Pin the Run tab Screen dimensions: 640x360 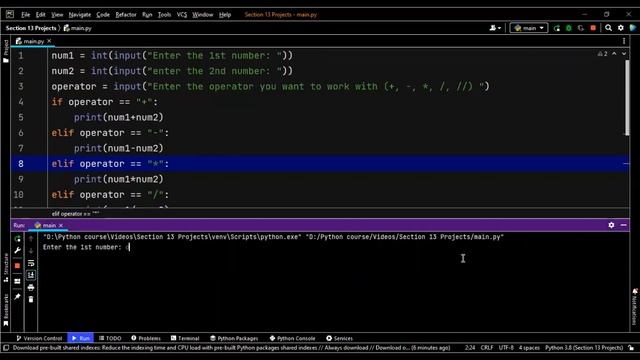[17, 297]
